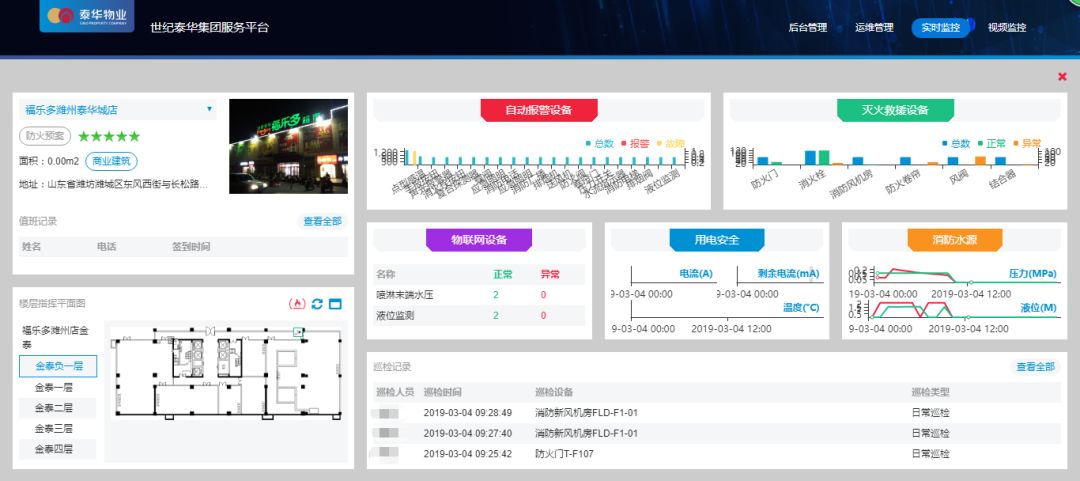Click the 防火门 axis label
Image resolution: width=1080 pixels, height=481 pixels.
[765, 179]
